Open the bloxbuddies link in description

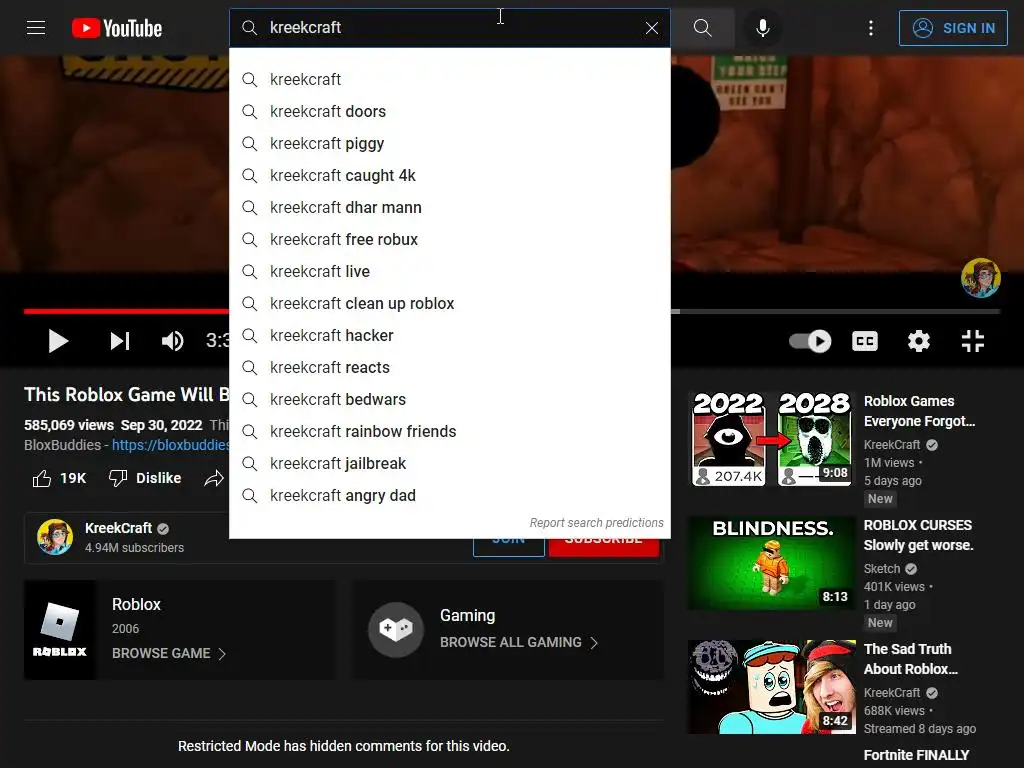(170, 445)
